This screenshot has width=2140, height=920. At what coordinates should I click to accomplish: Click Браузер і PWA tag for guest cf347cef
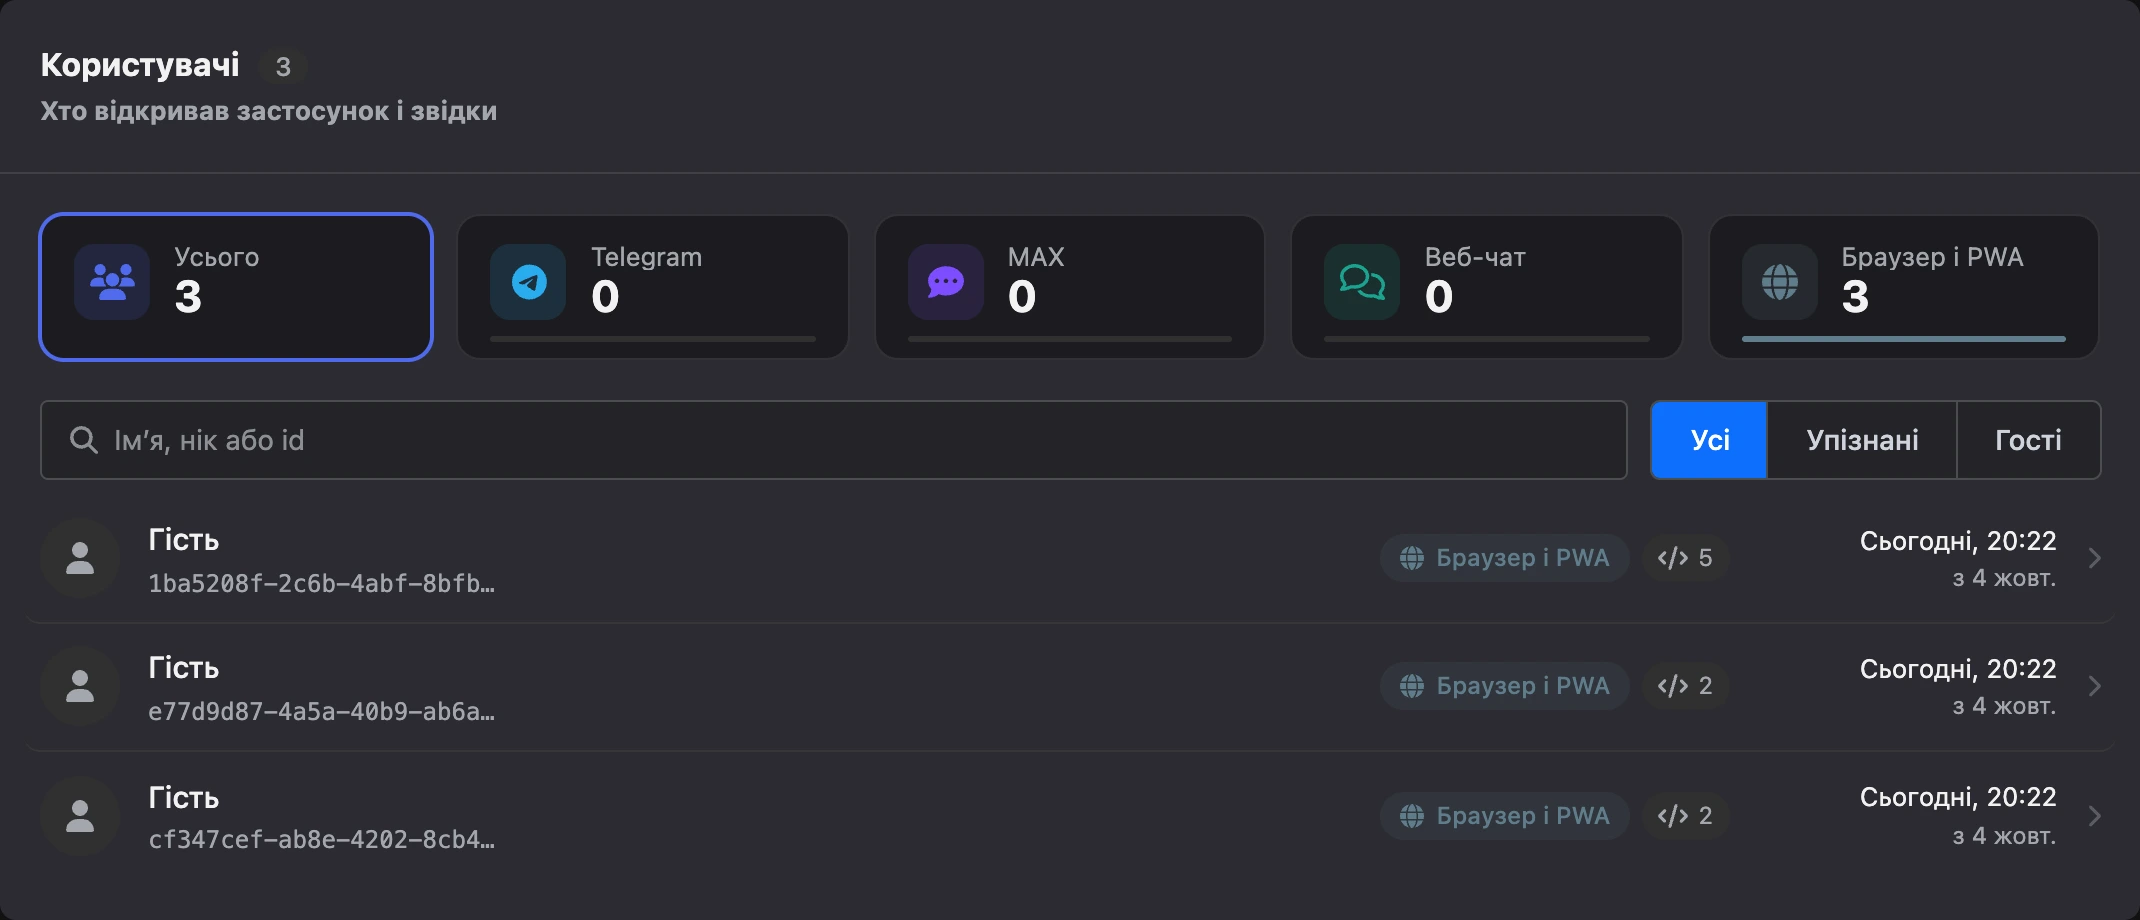pos(1505,816)
